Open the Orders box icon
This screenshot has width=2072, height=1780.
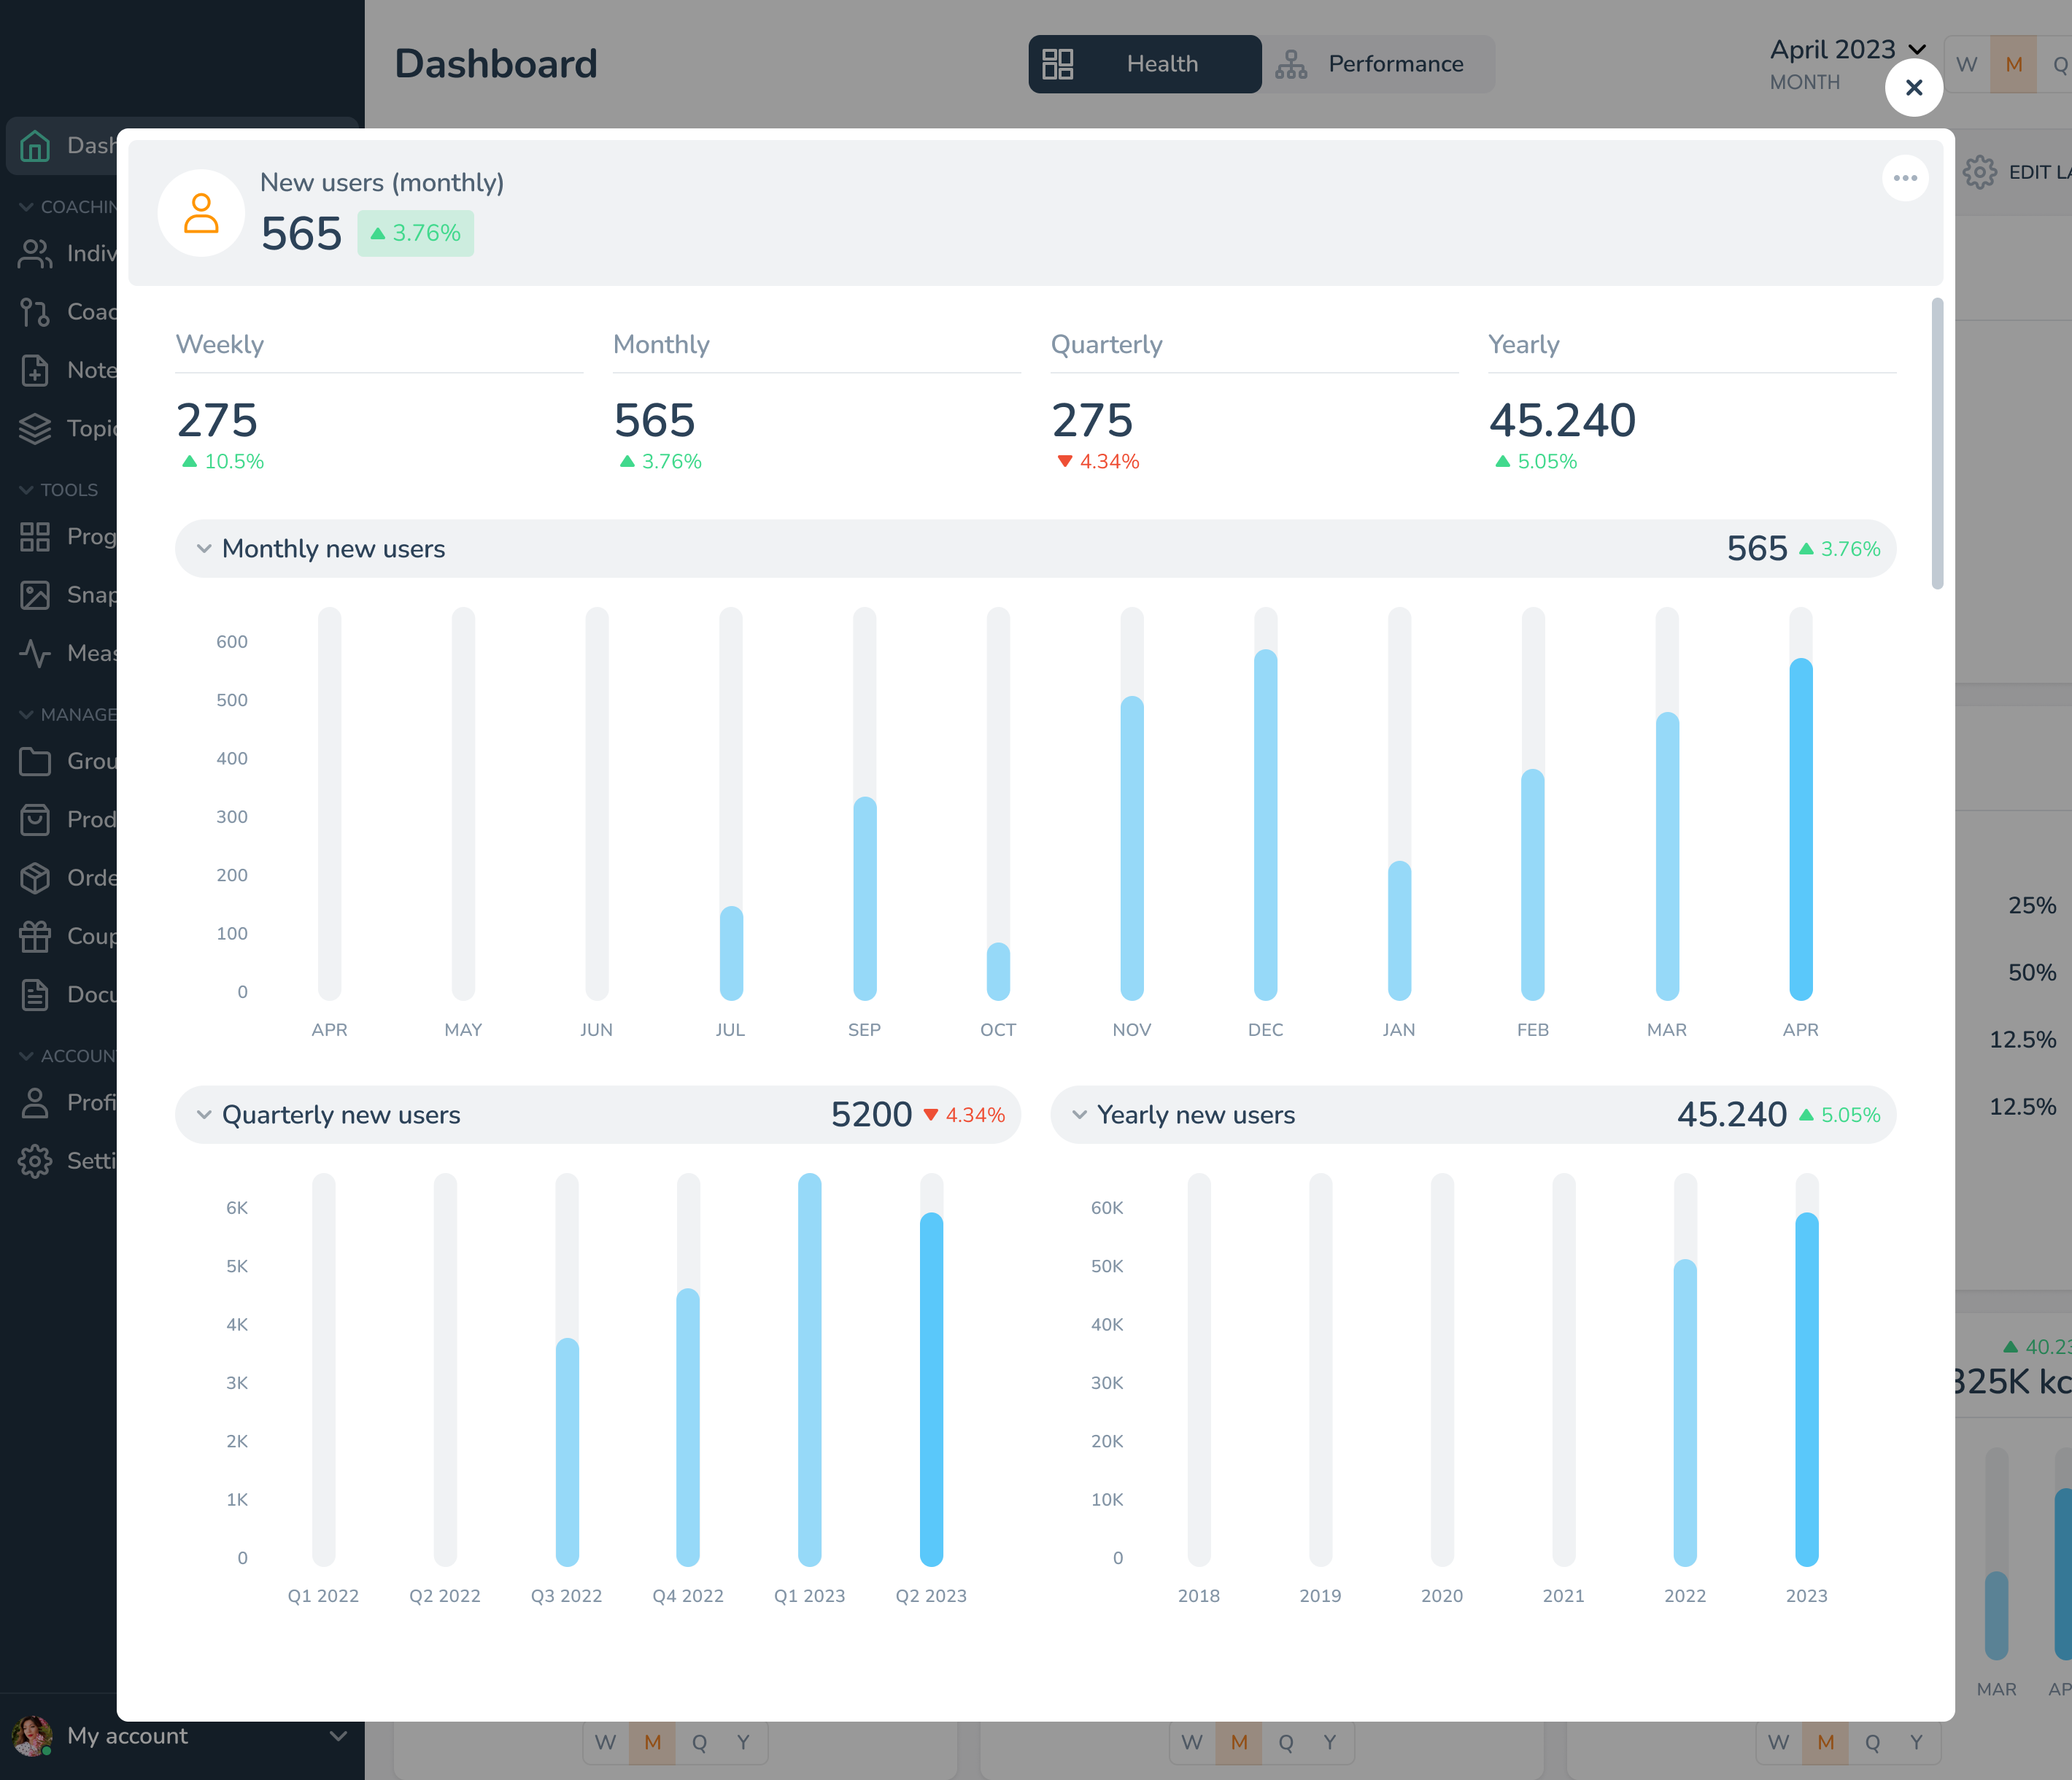(35, 878)
